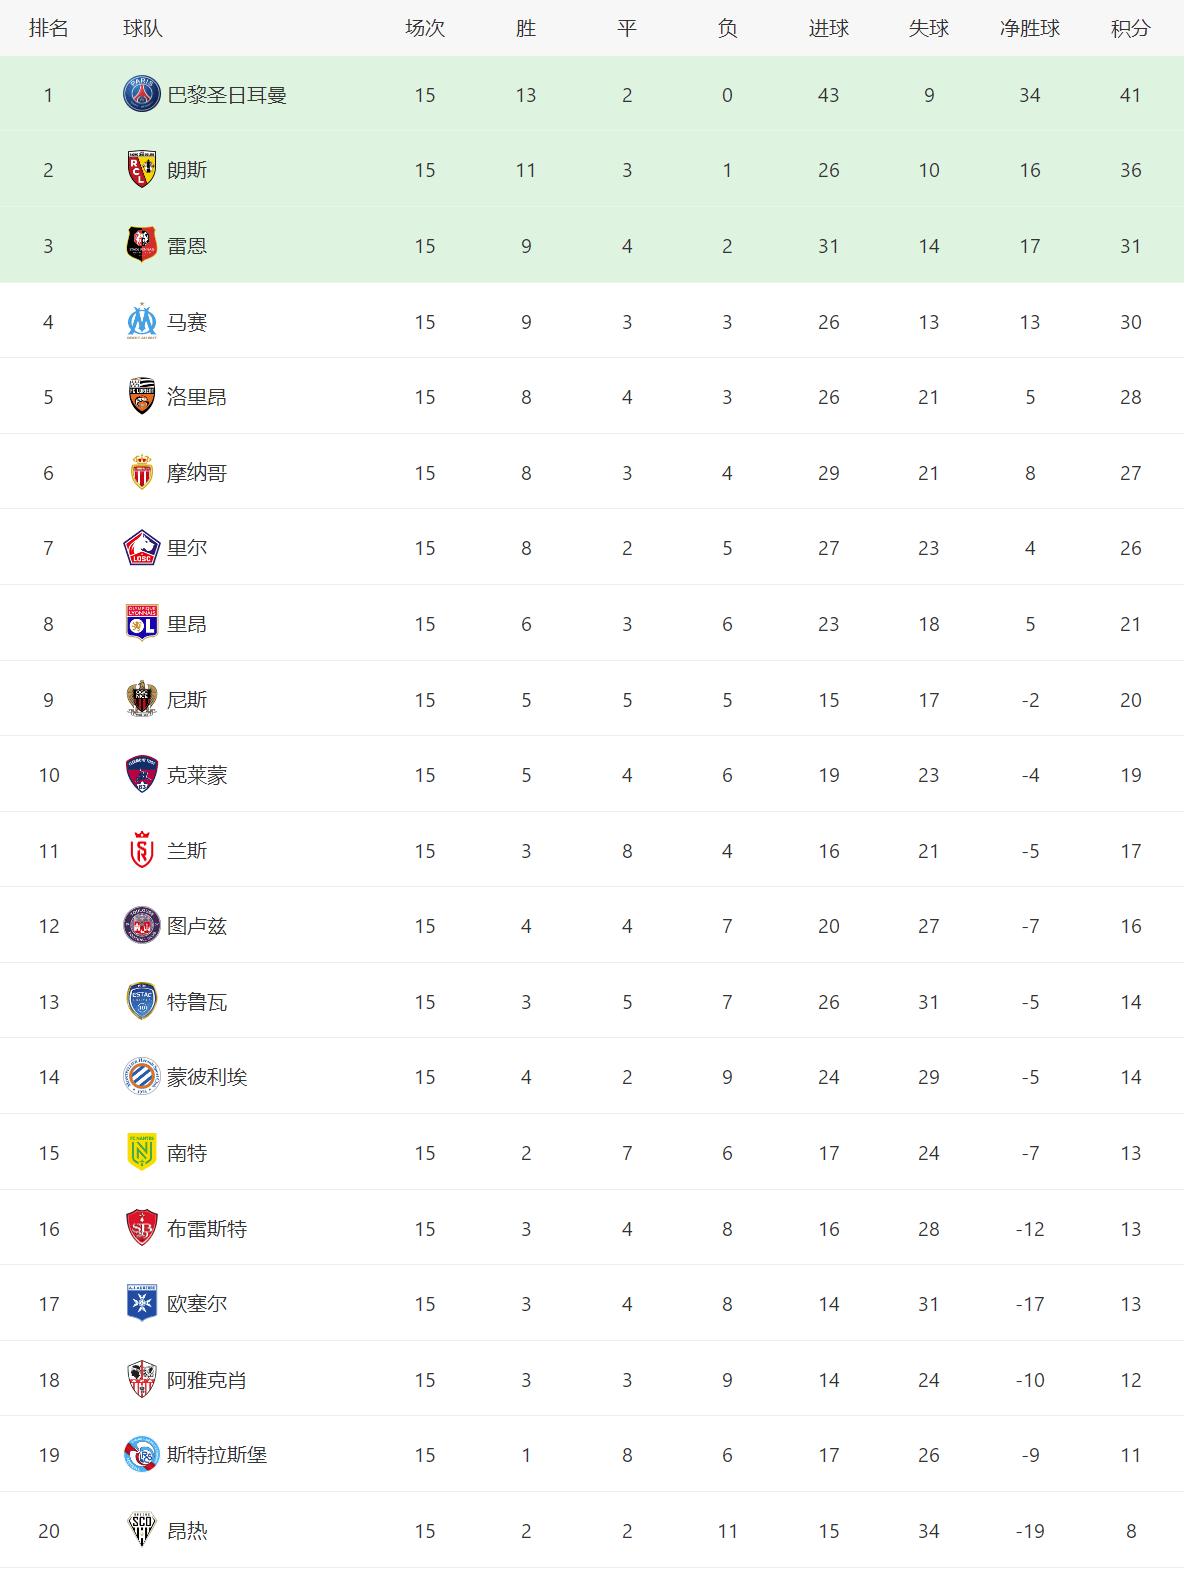Click the Strasbourg club logo
Viewport: 1184px width, 1582px height.
tap(142, 1455)
